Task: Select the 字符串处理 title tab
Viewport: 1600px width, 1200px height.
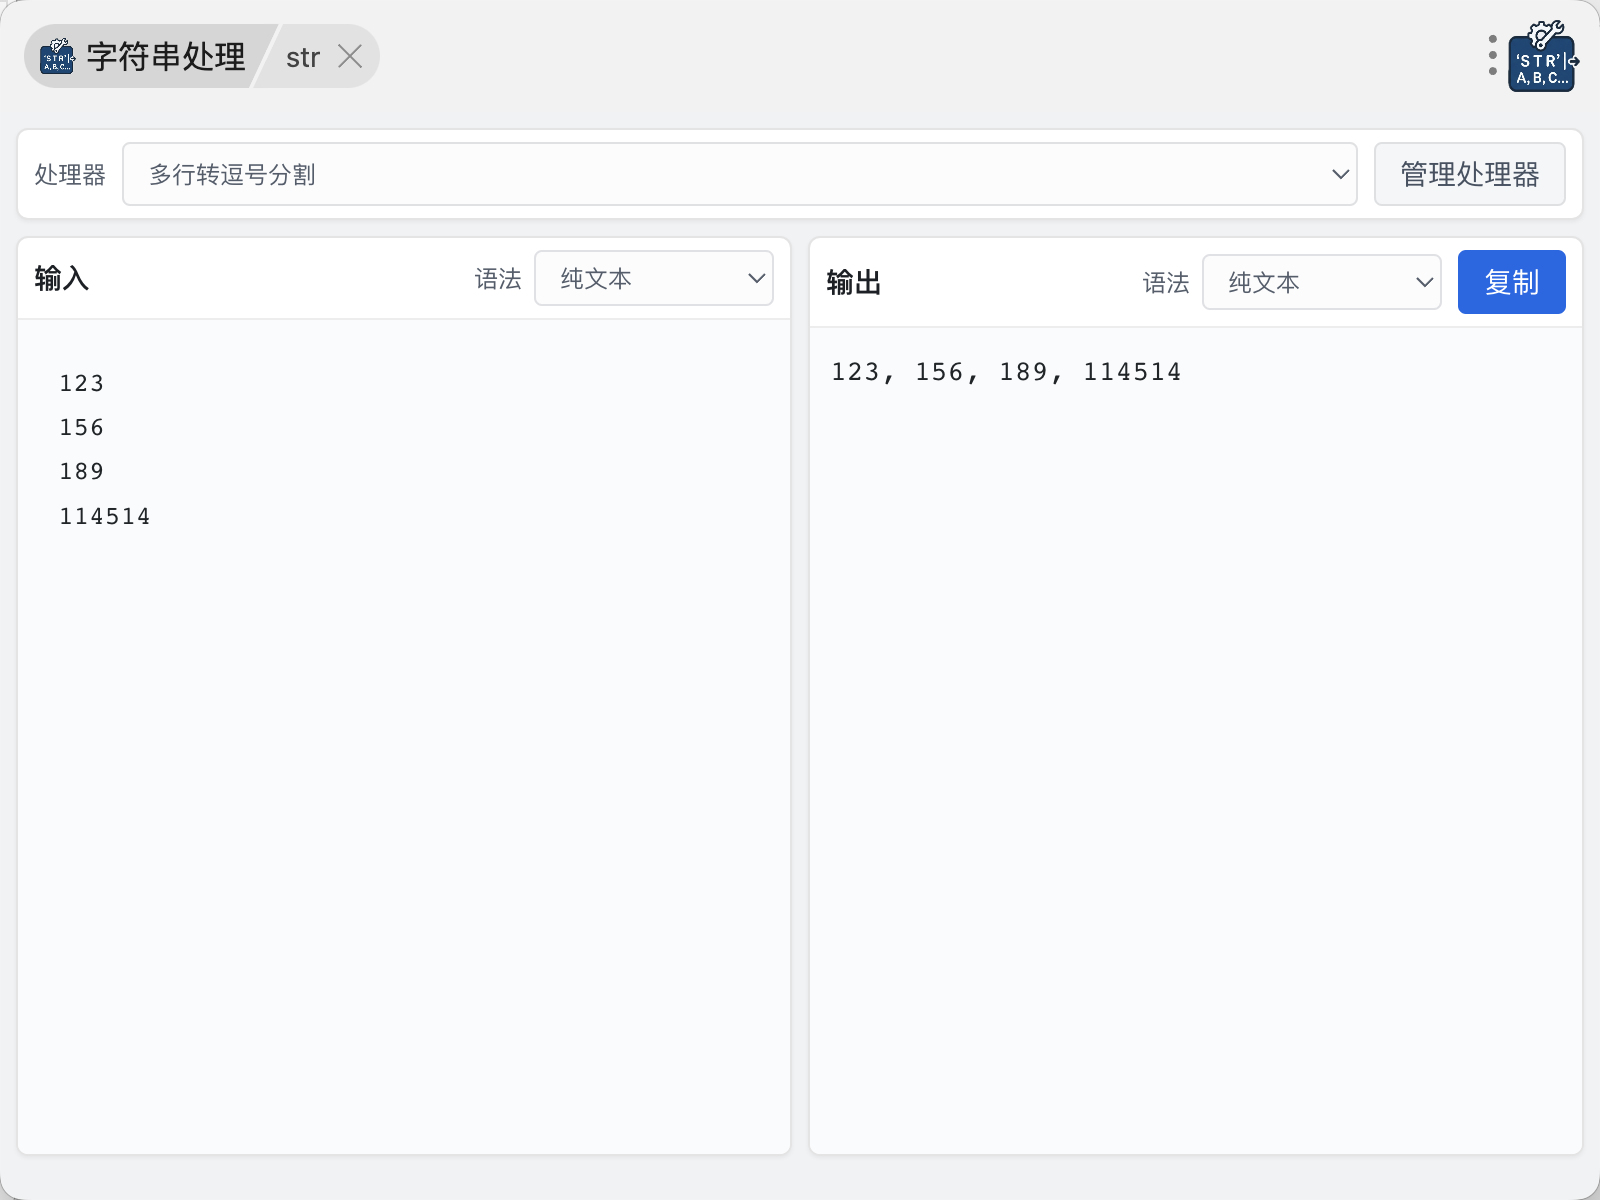Action: [x=165, y=57]
